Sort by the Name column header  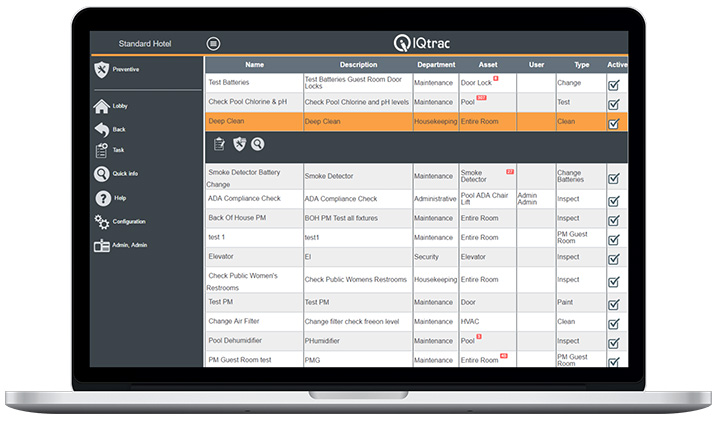(x=254, y=64)
